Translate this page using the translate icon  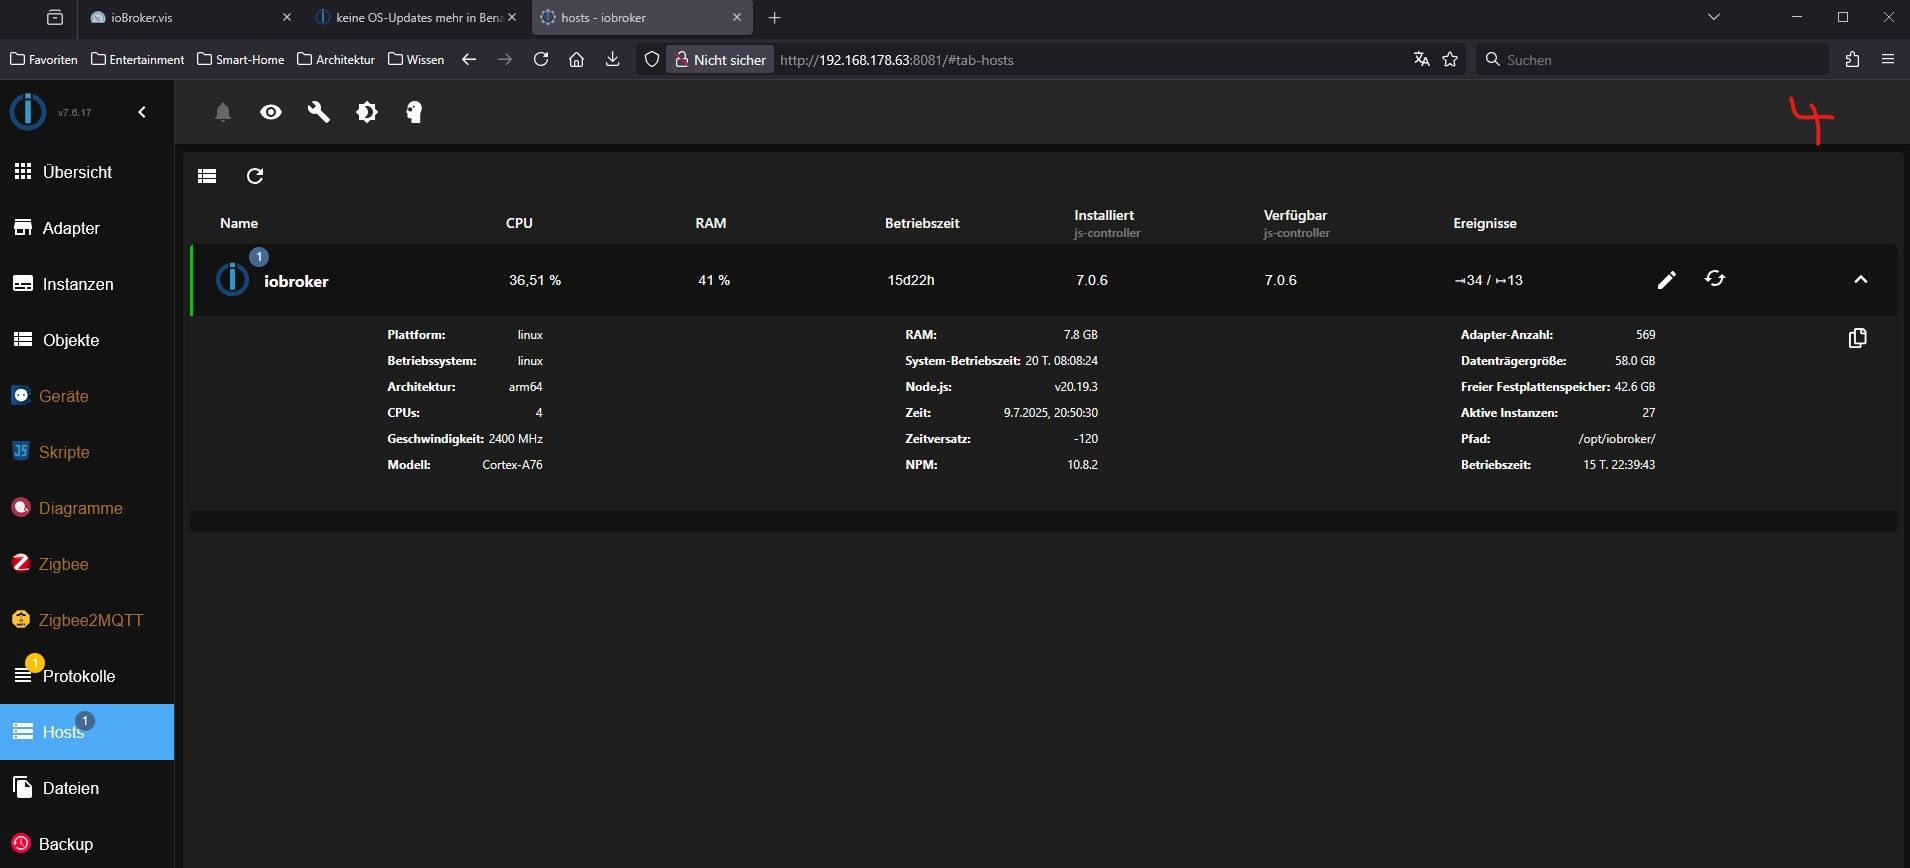(1421, 60)
